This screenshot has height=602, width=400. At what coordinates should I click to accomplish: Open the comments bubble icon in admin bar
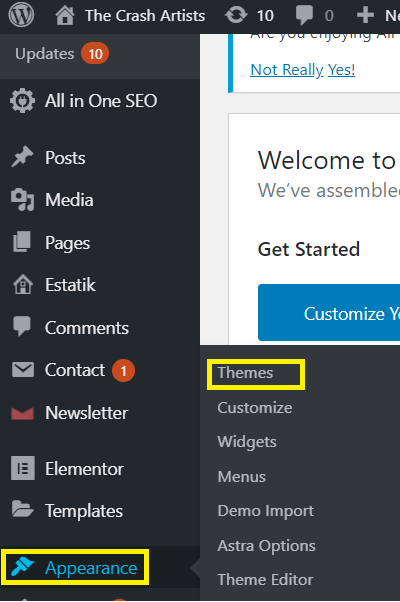304,16
